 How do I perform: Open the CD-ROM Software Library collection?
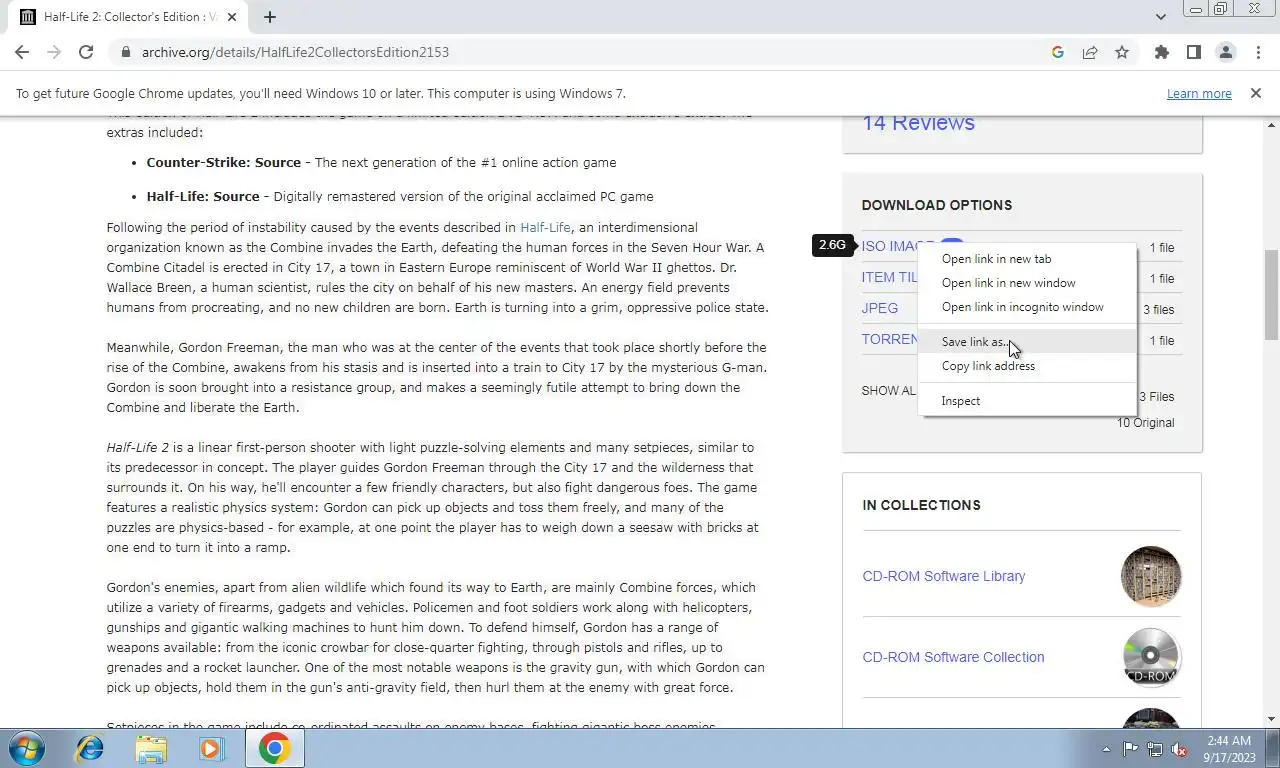coord(943,576)
